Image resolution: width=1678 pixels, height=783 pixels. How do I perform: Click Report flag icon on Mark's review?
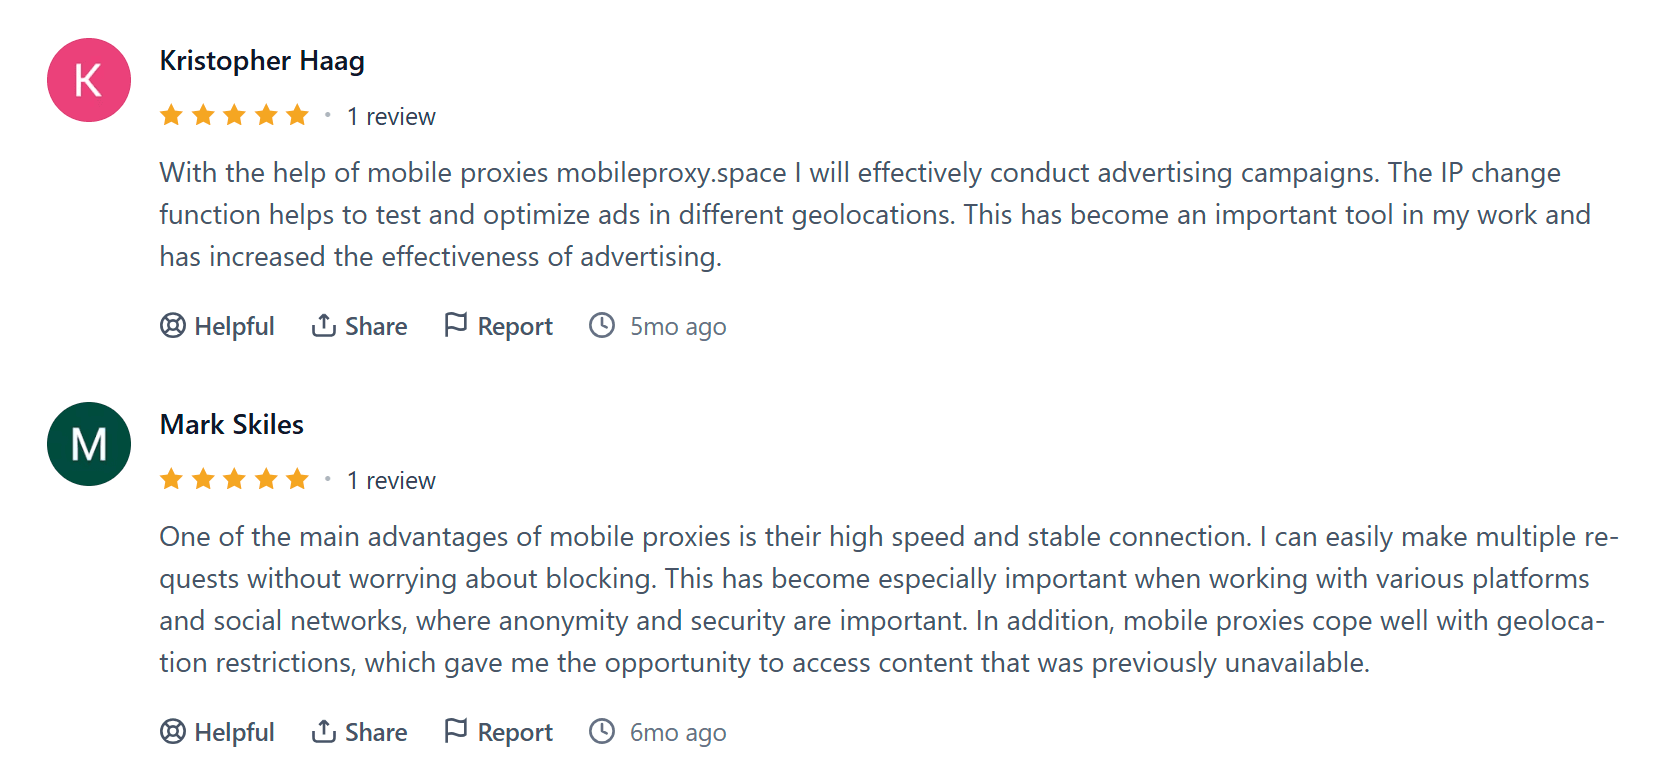[456, 731]
